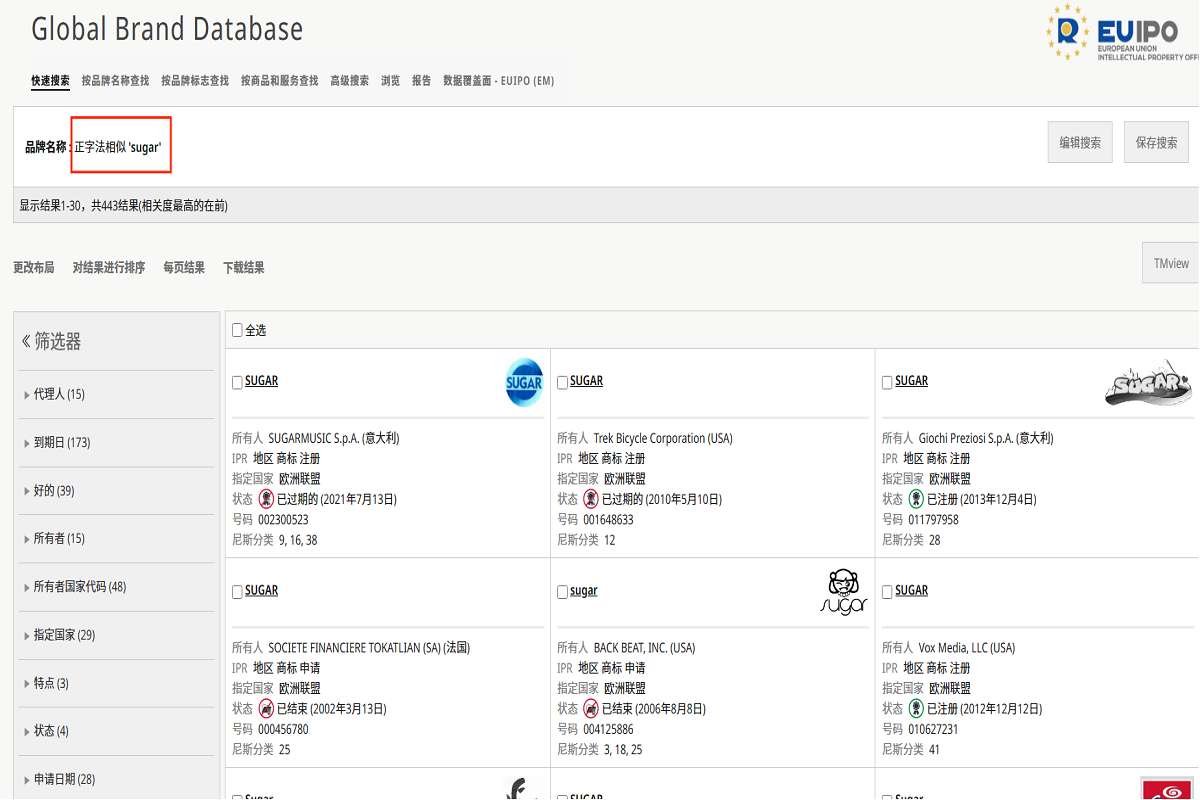Open the 每页结果 option

[x=184, y=267]
